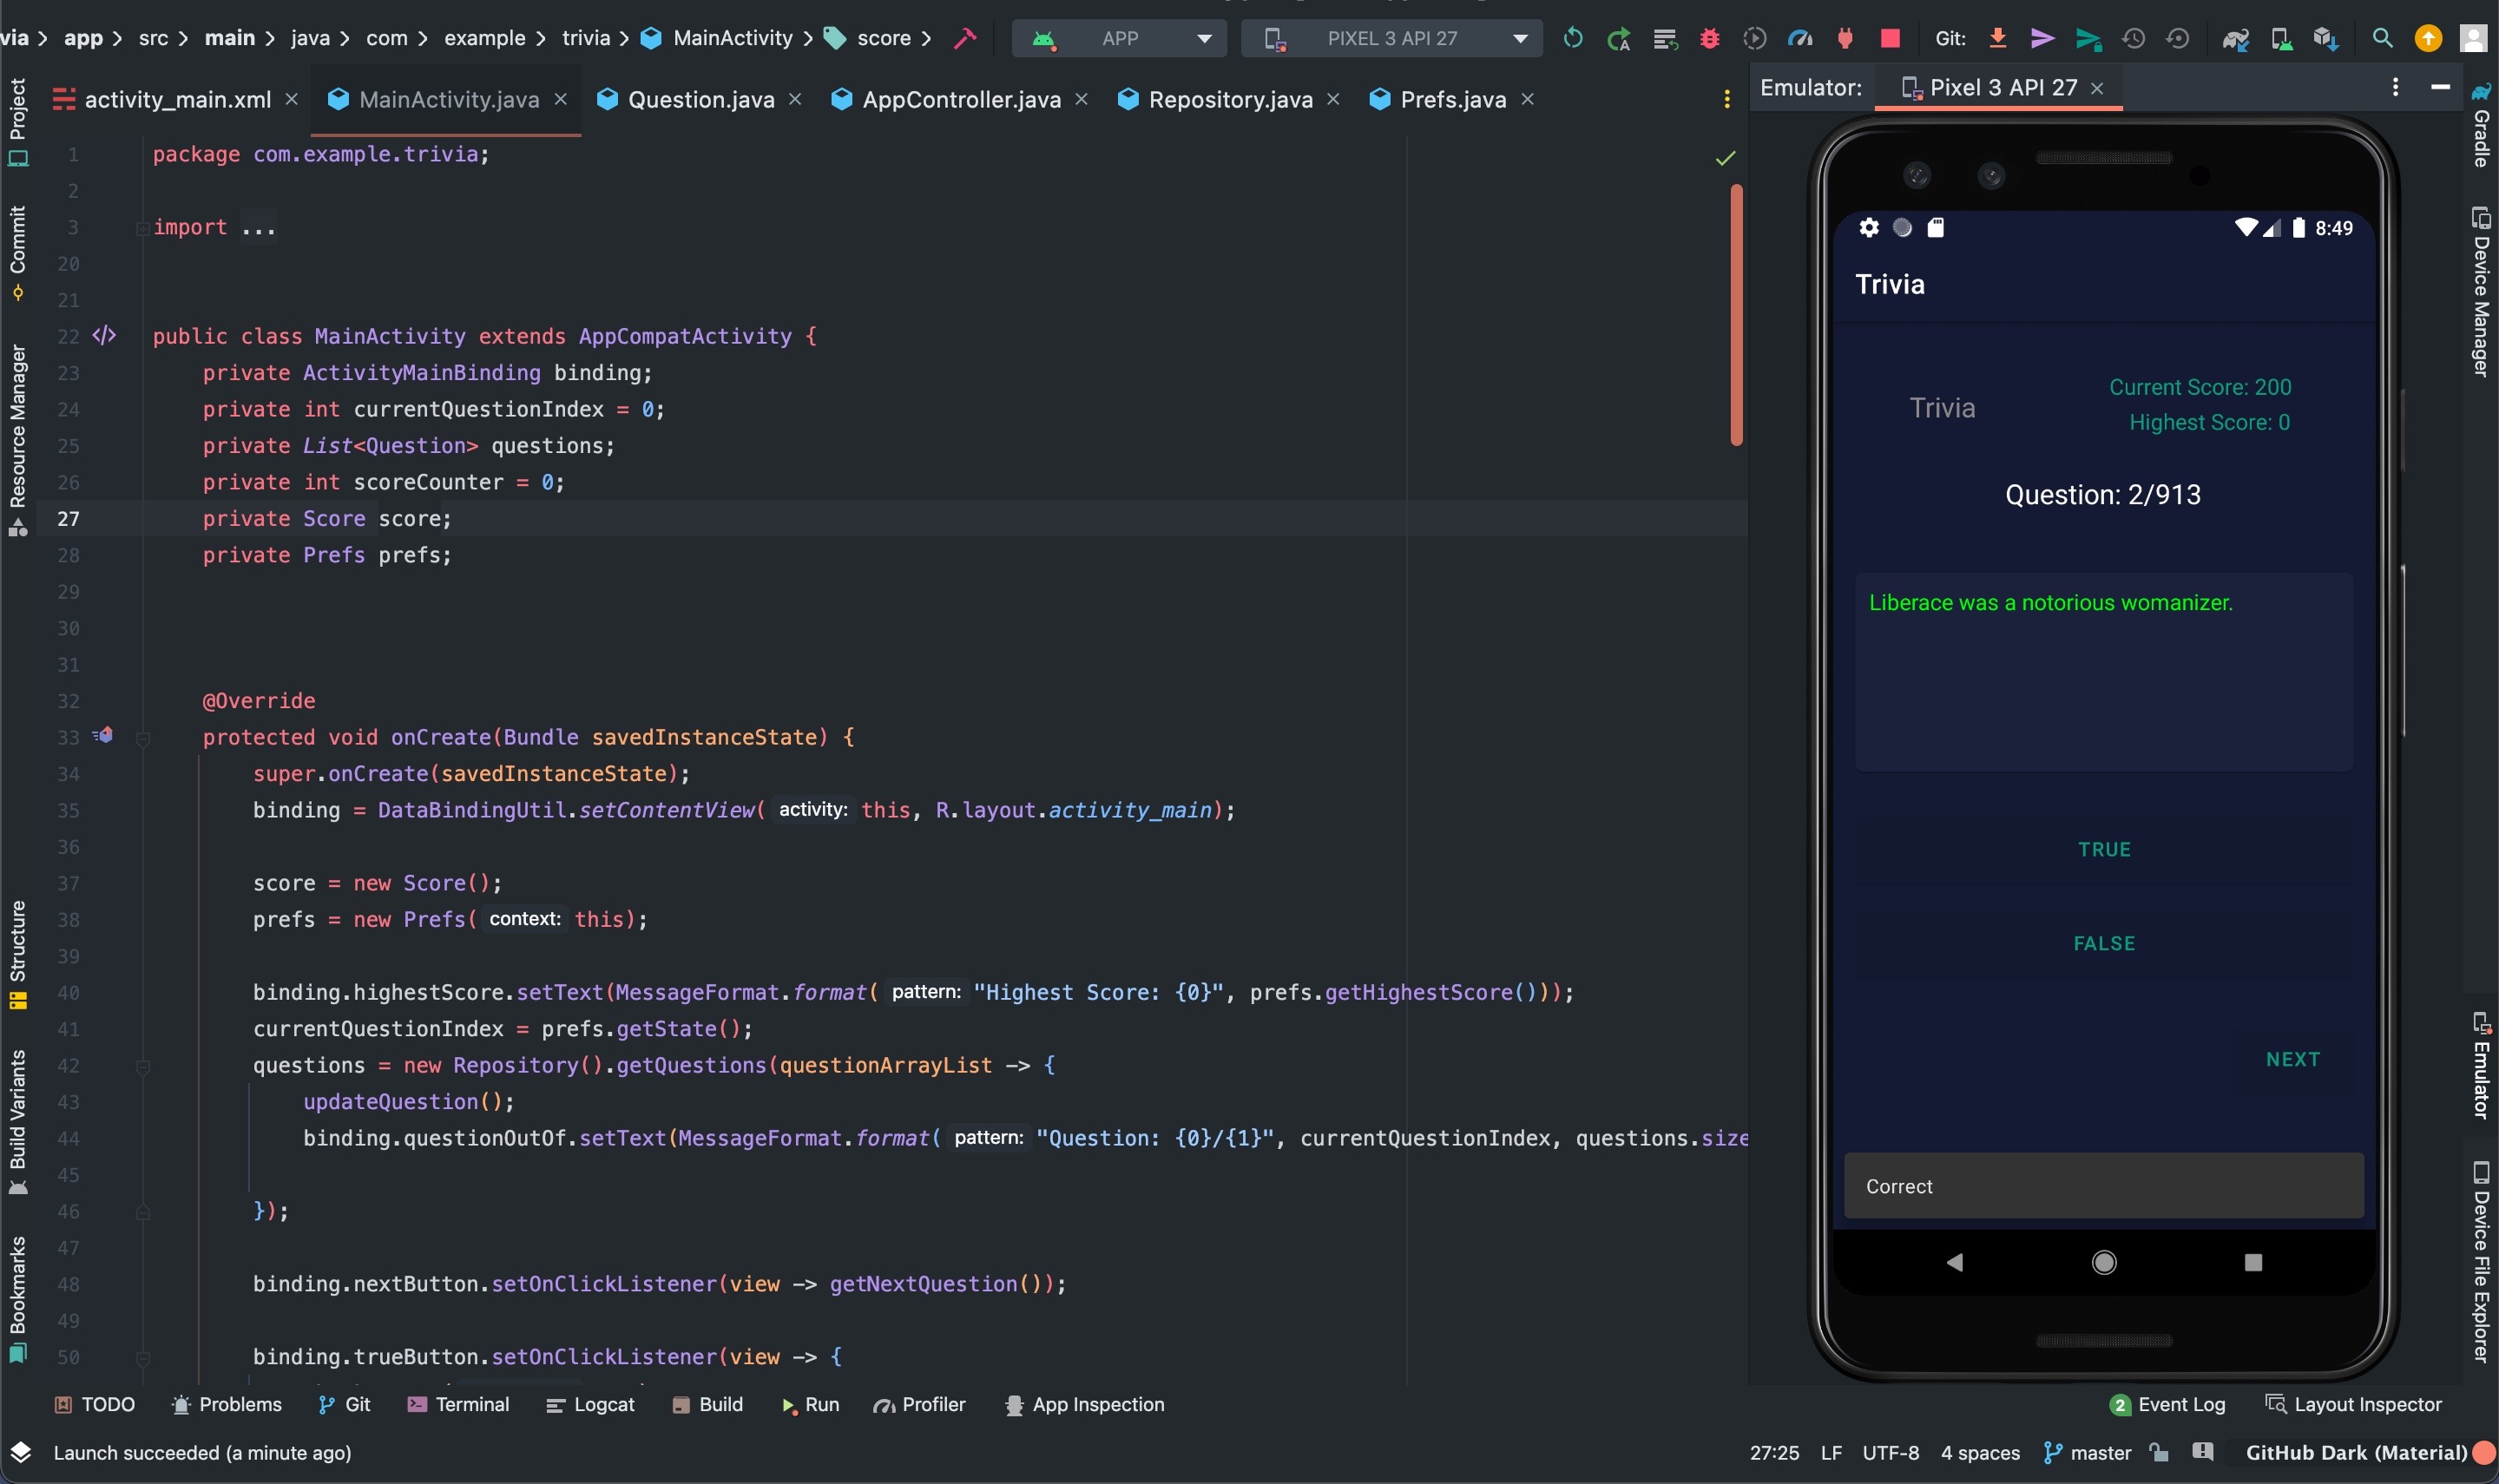Open Device Manager toolbar icon

(2281, 38)
